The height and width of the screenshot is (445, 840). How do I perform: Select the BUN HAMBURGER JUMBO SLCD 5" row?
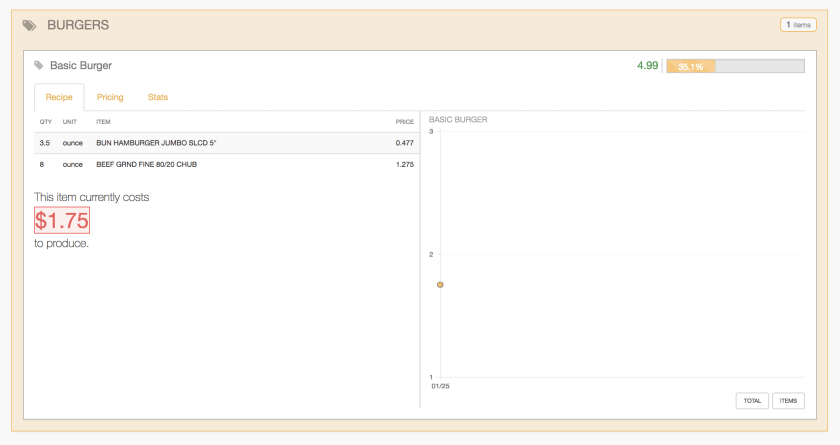click(227, 143)
